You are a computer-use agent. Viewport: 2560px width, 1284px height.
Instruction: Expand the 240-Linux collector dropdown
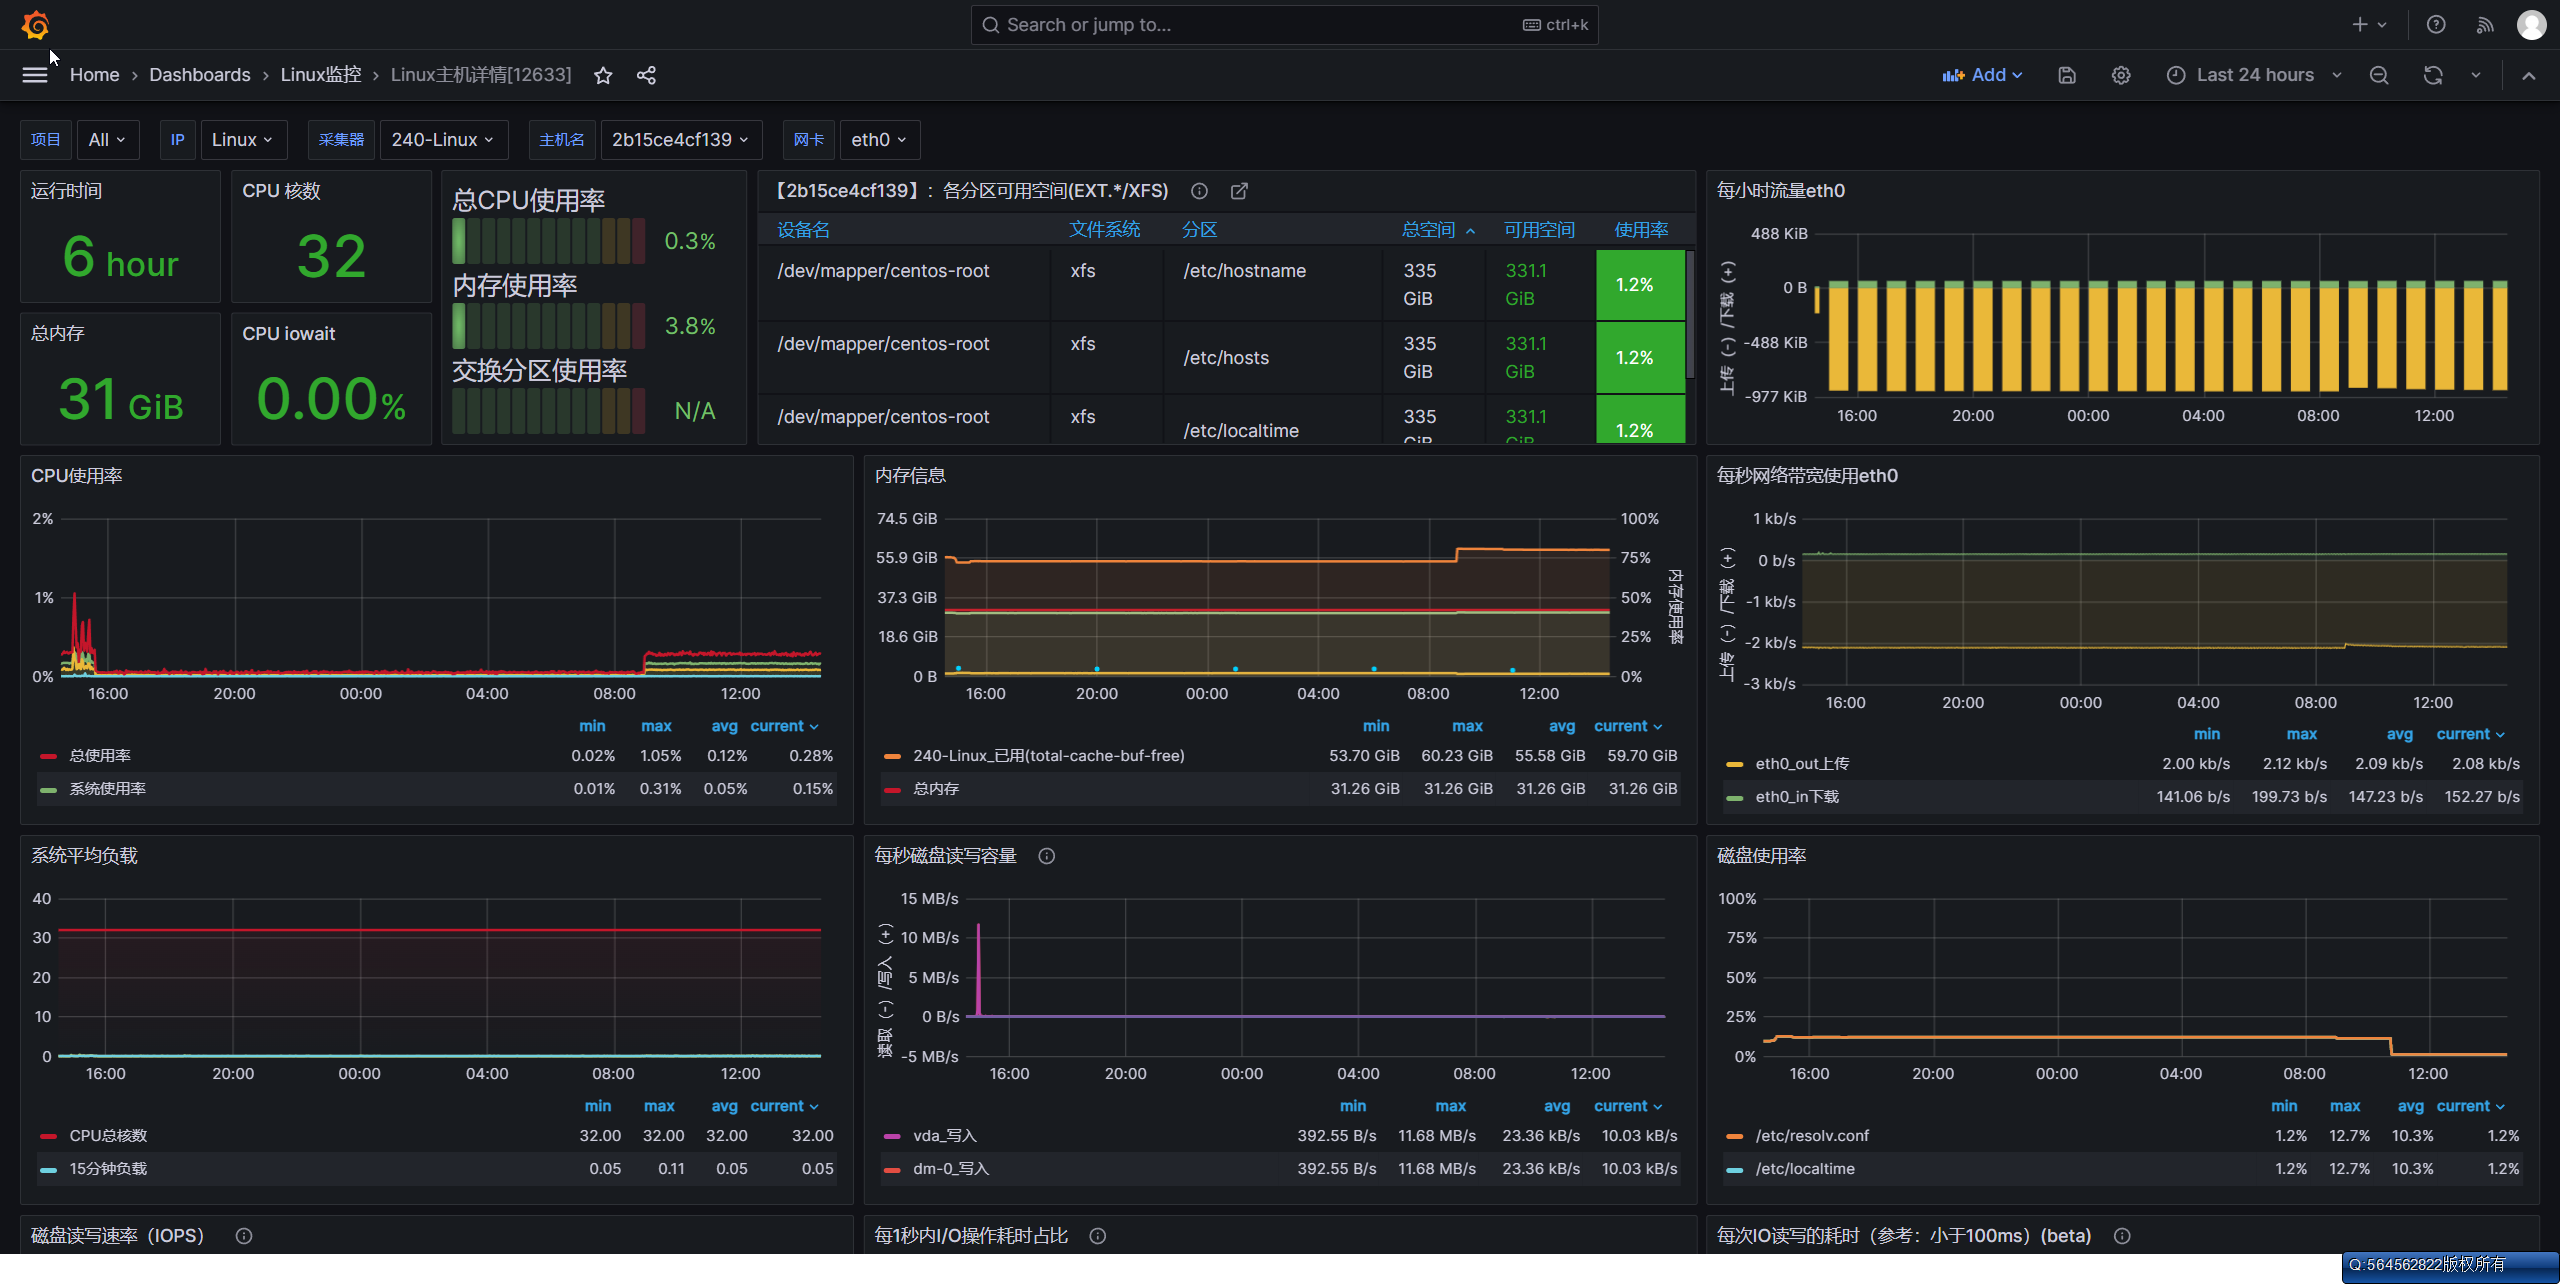coord(443,140)
